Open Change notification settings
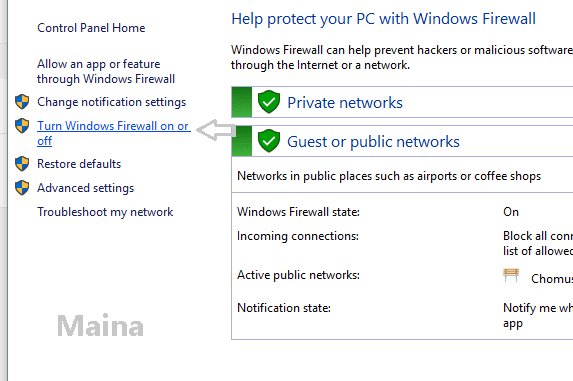The height and width of the screenshot is (381, 573). click(111, 102)
